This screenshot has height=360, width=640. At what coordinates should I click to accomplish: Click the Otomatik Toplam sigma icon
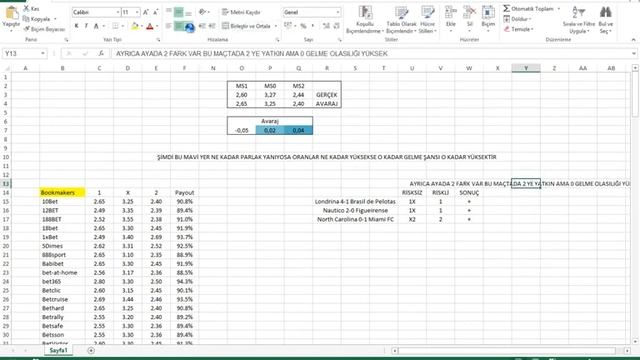(507, 9)
